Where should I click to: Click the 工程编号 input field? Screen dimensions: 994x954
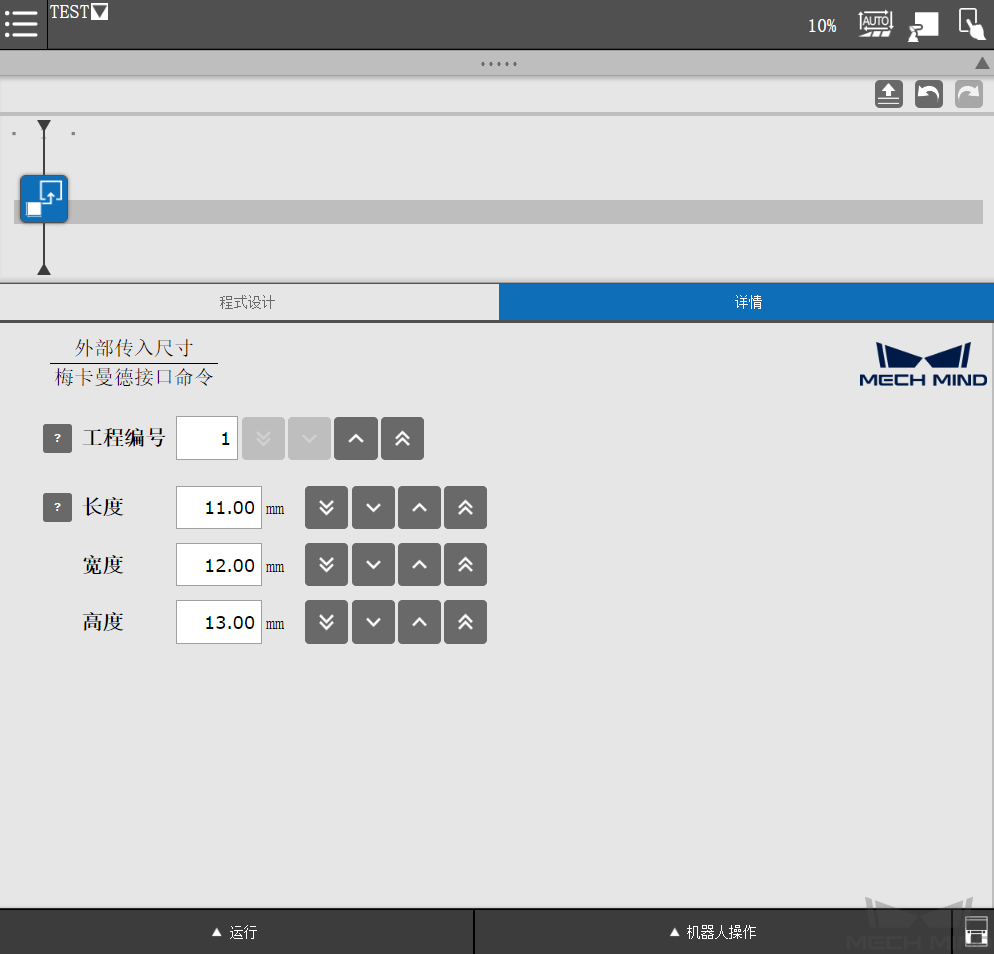coord(206,438)
